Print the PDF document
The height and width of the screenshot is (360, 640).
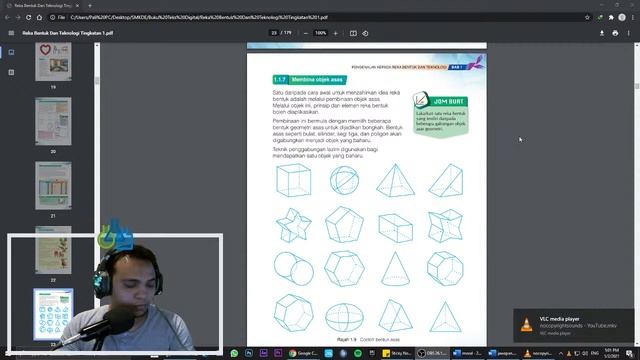615,33
